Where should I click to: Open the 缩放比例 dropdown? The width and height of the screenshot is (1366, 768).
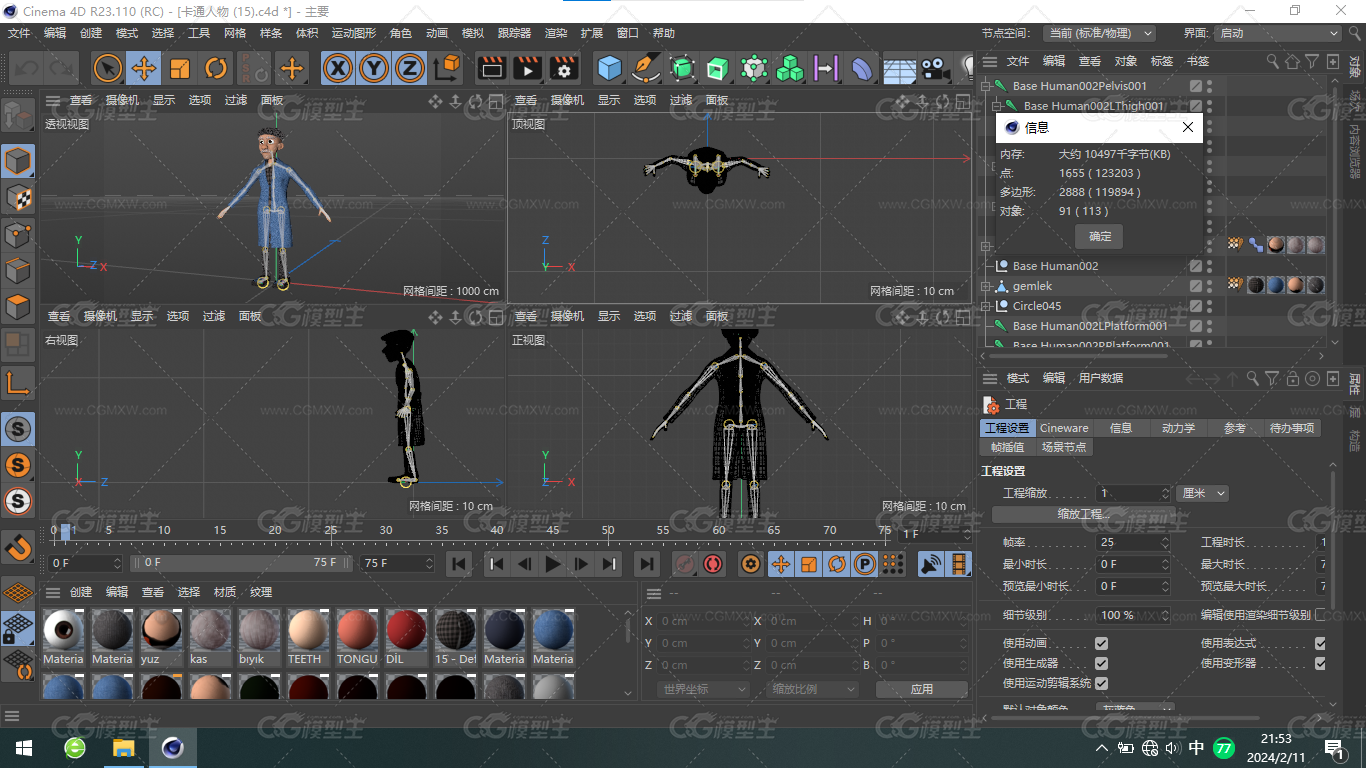pos(814,689)
